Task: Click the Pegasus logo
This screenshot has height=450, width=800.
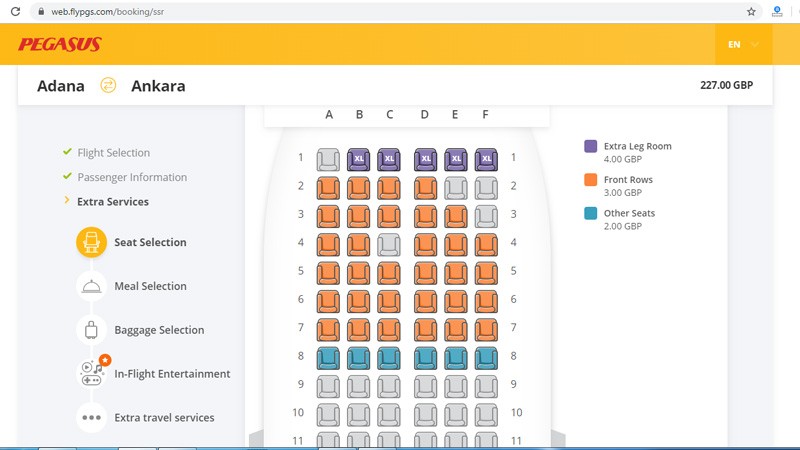Action: tap(60, 44)
